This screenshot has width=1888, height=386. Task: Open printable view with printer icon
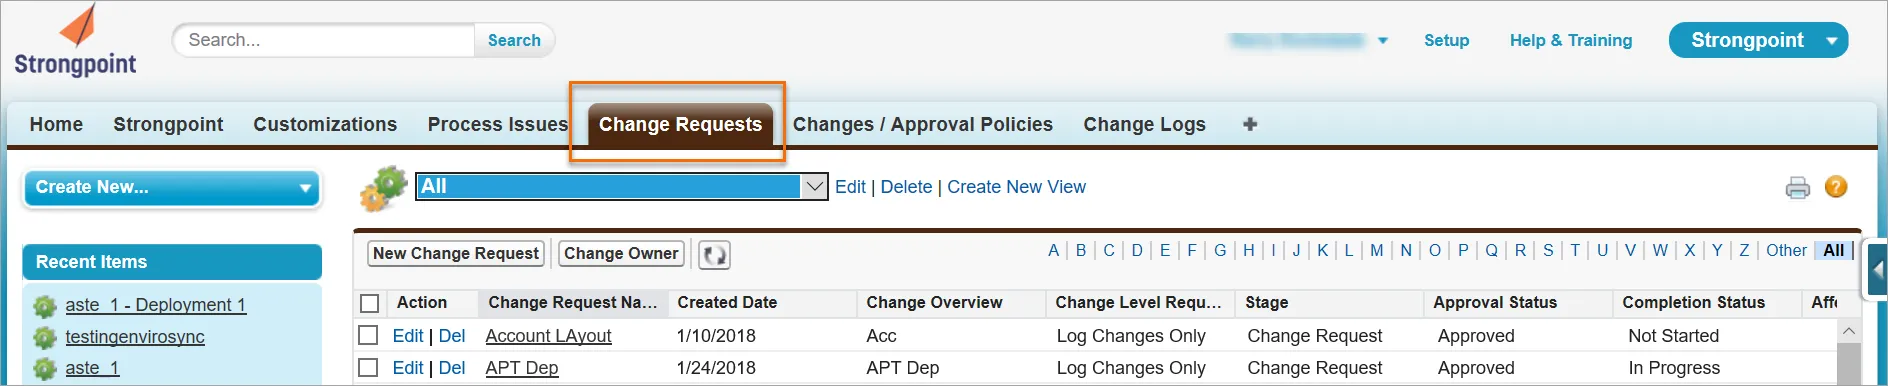coord(1798,187)
